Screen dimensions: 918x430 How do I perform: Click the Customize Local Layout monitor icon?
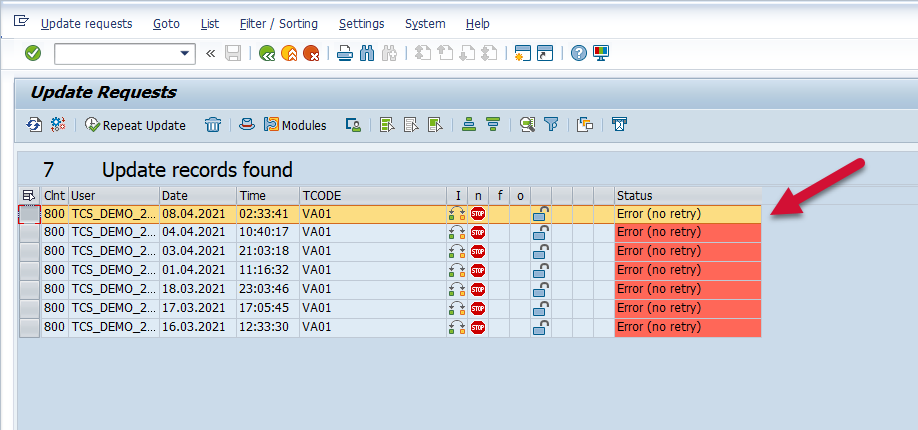click(x=600, y=54)
